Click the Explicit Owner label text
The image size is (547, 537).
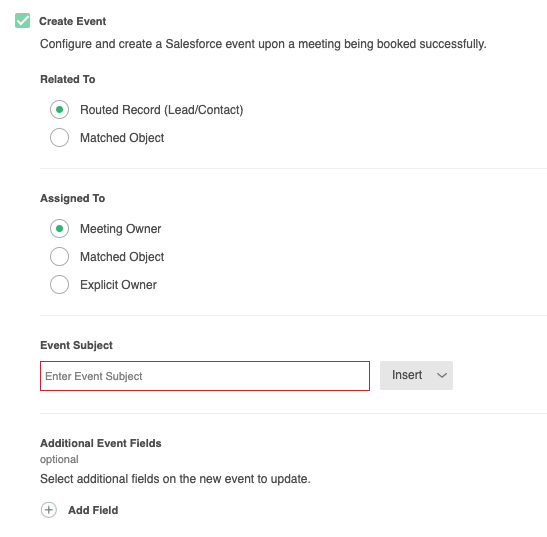pyautogui.click(x=119, y=285)
